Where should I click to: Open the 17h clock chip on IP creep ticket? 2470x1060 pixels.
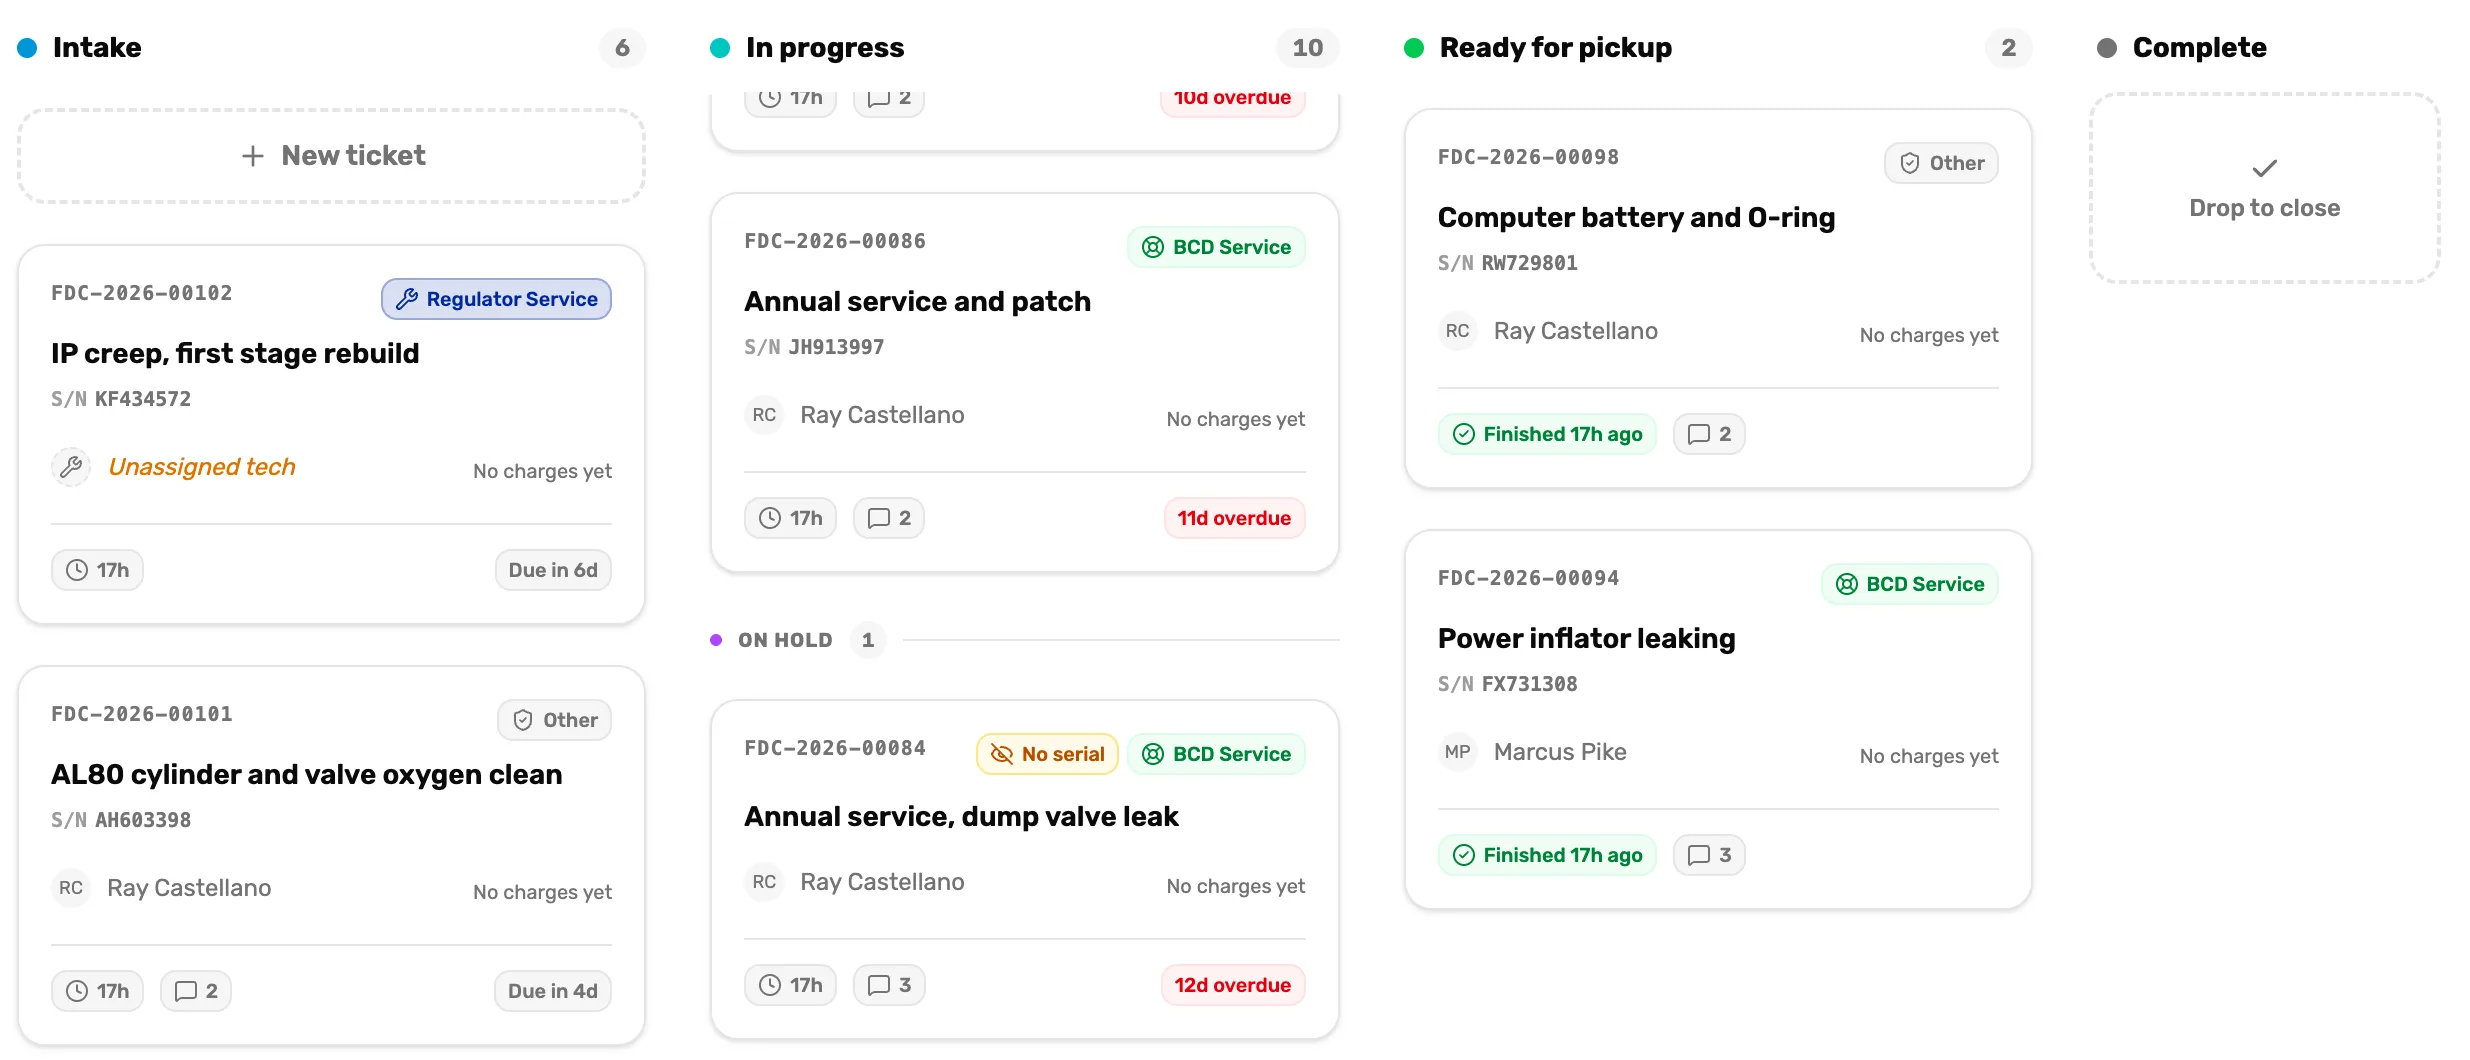(x=97, y=570)
